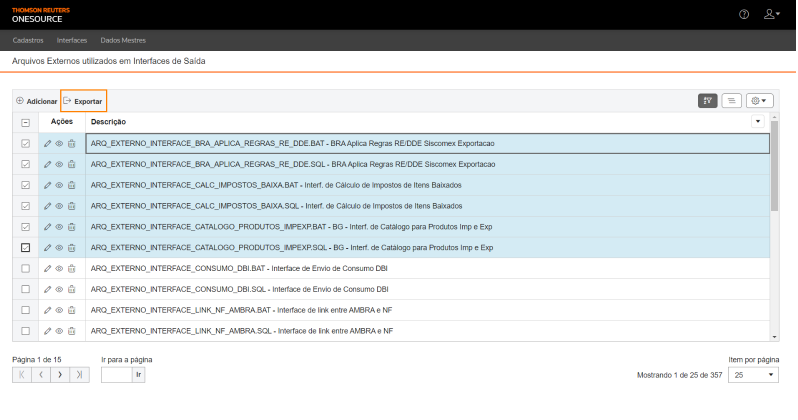Edit the CALC_IMPOSTOS_BAIXA.BAT row with pencil icon

(47, 185)
